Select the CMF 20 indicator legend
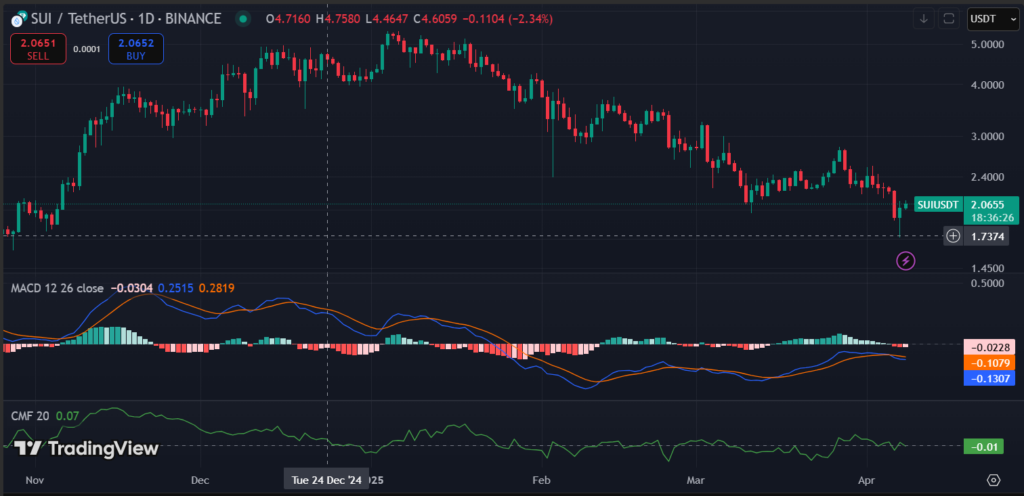The image size is (1024, 496). pyautogui.click(x=29, y=415)
